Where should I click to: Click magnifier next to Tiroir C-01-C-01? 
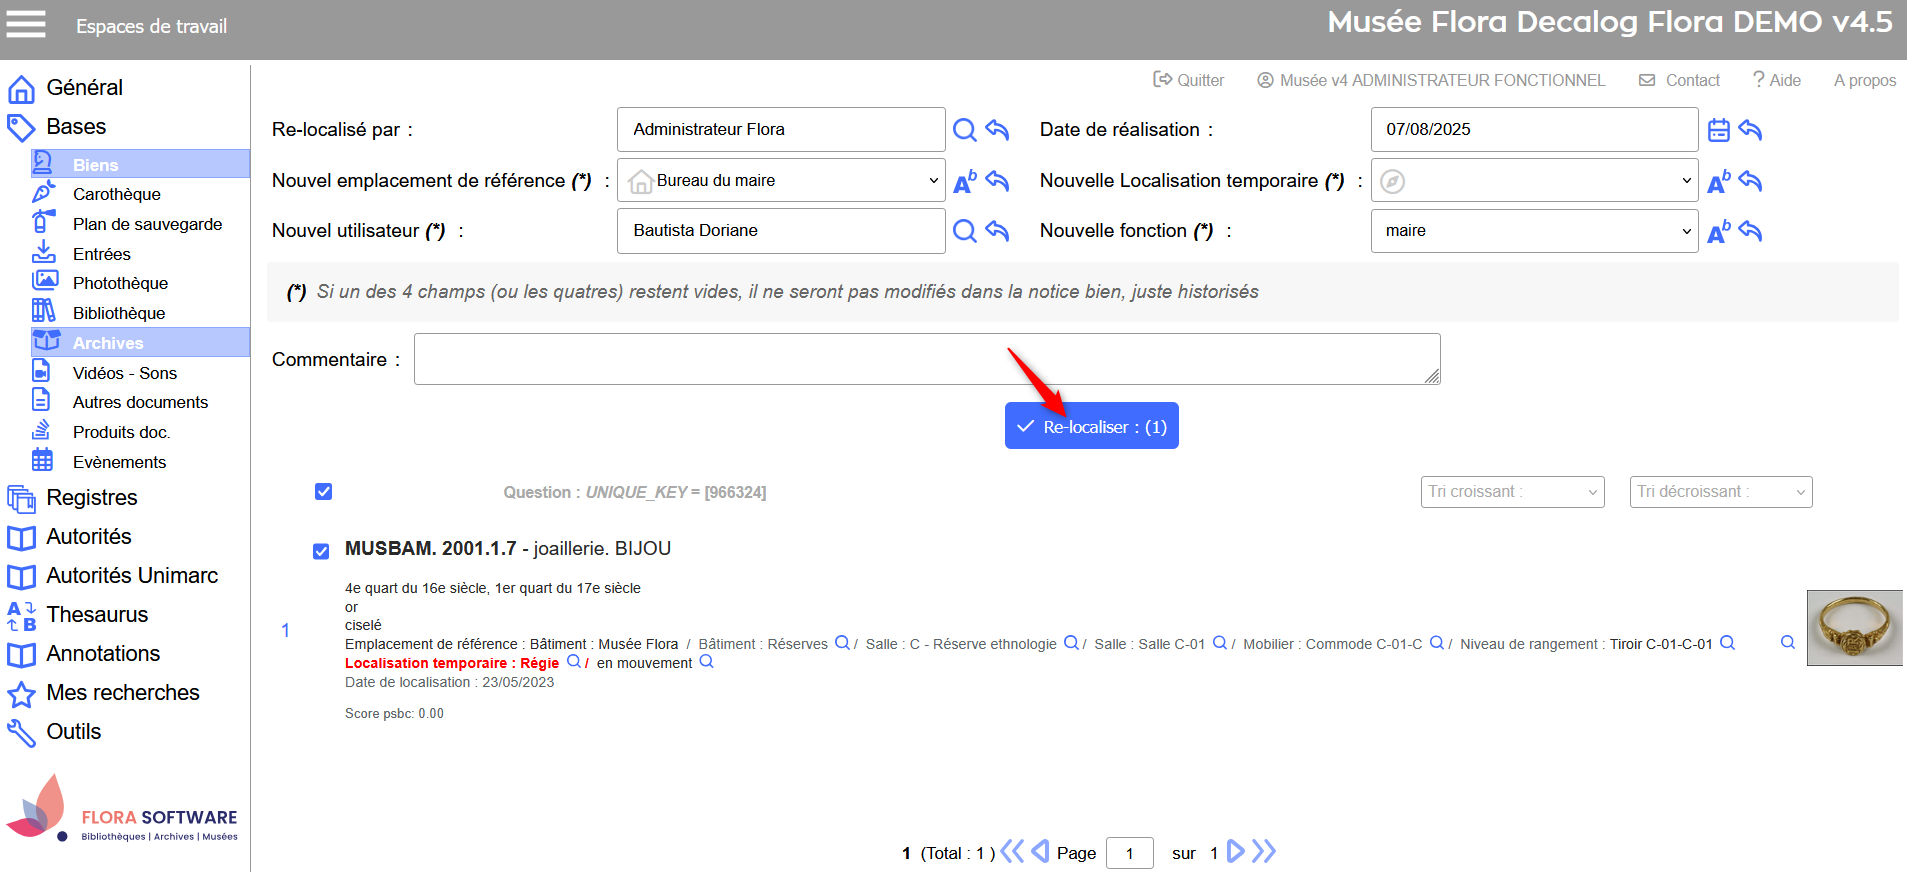[1727, 643]
